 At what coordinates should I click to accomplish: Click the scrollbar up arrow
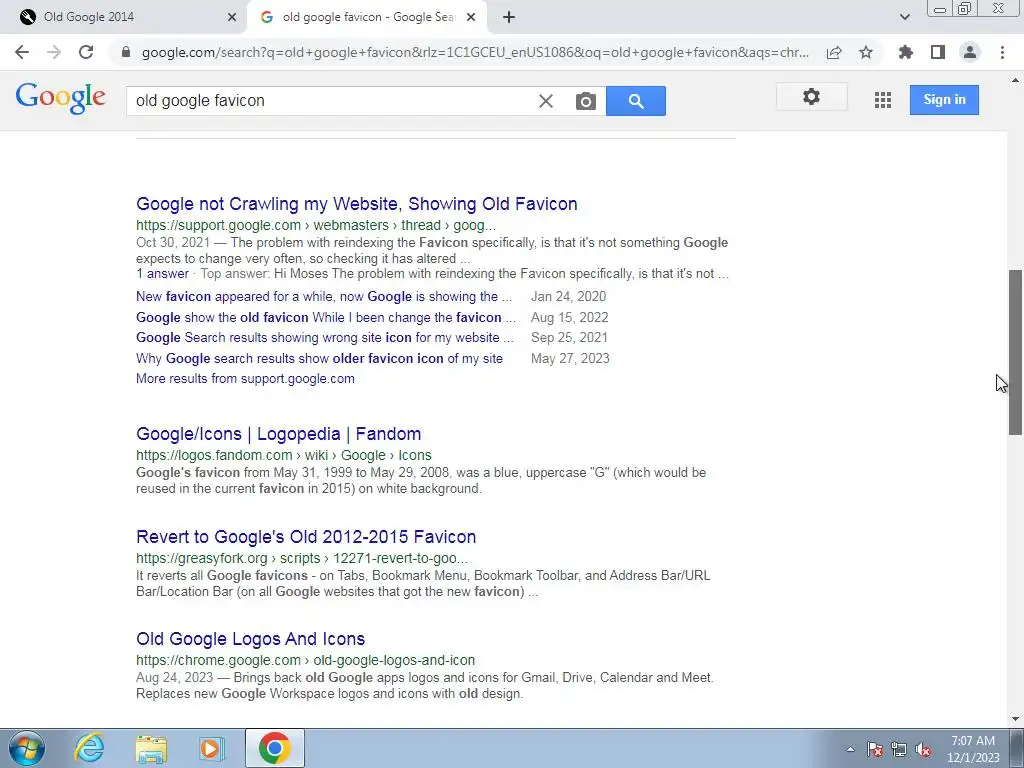(x=1016, y=80)
